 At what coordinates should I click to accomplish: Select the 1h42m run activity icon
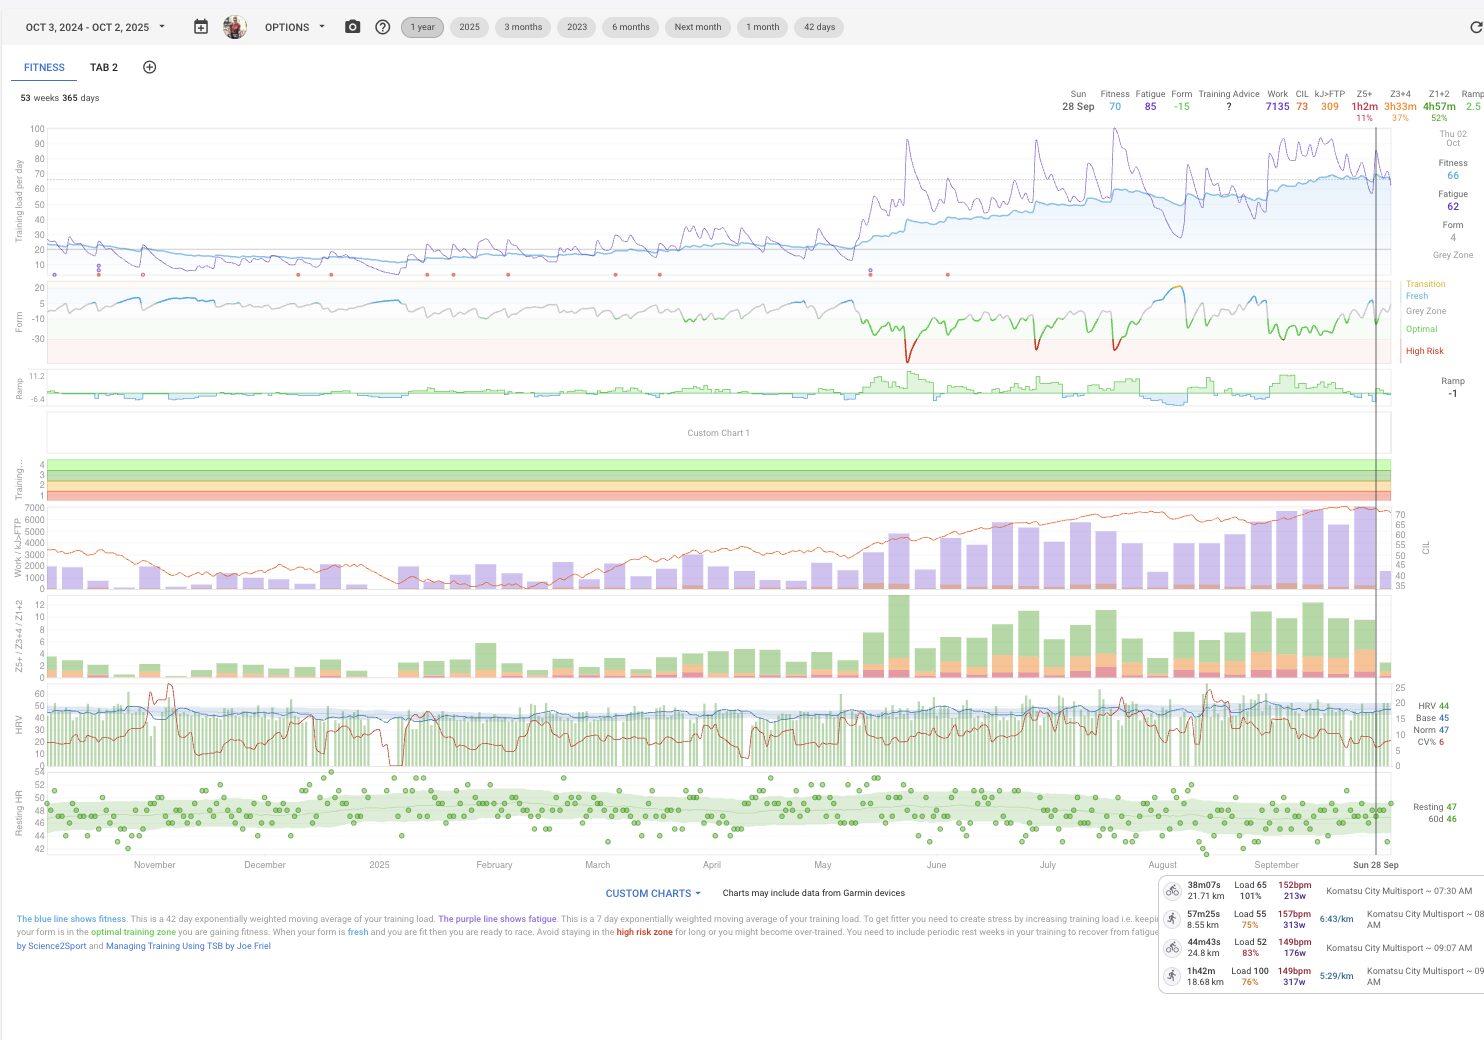(x=1172, y=976)
